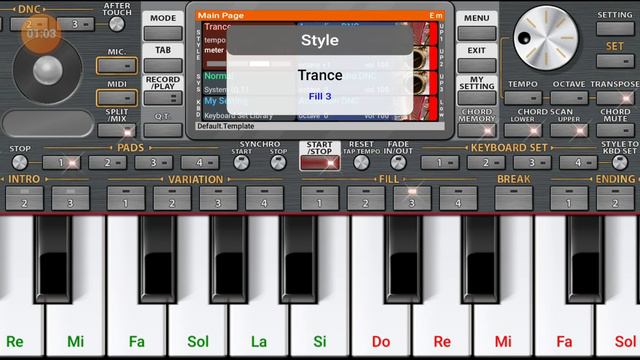
Task: Select VARIATION 1
Action: tap(126, 198)
